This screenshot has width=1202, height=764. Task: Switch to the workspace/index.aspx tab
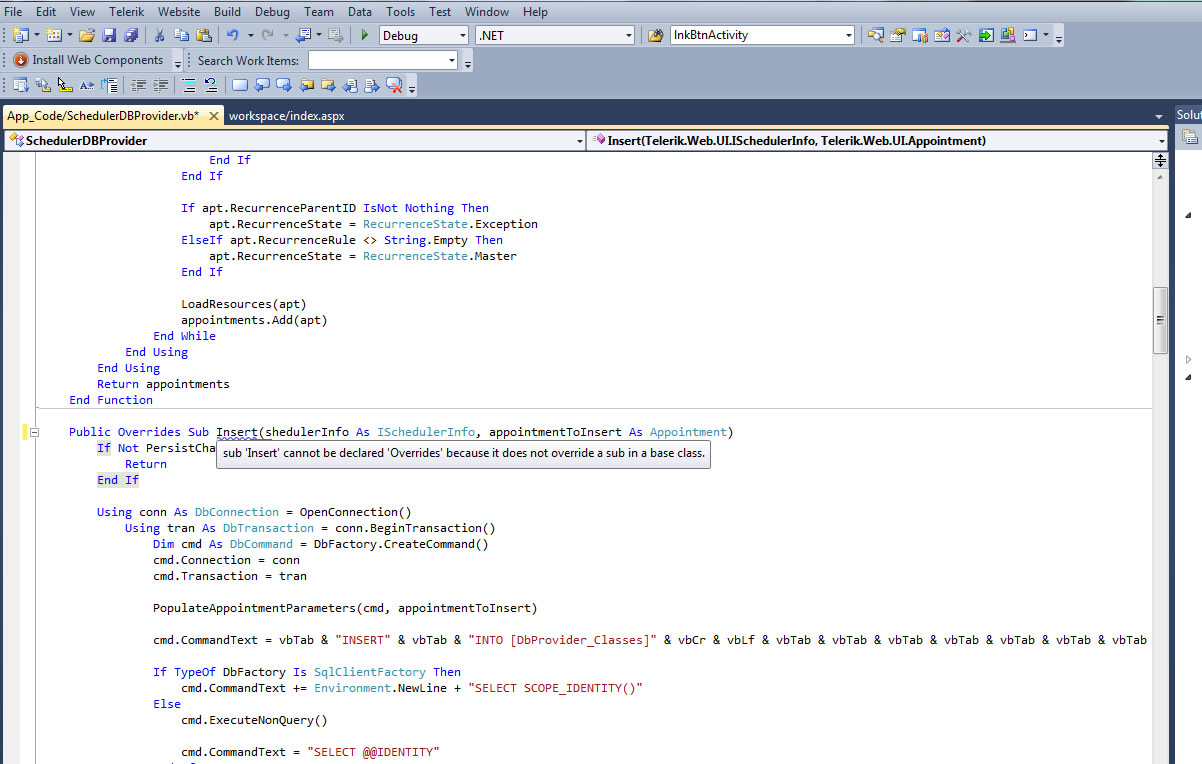(286, 116)
